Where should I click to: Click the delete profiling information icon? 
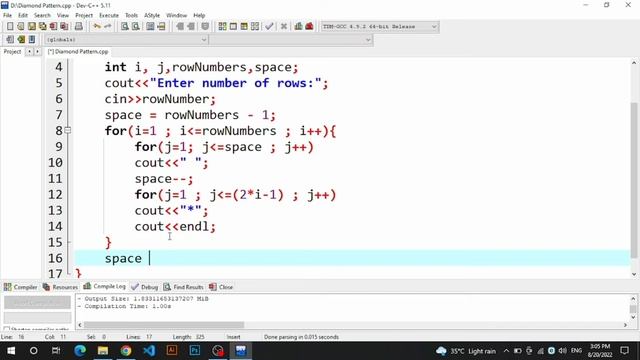coord(309,27)
